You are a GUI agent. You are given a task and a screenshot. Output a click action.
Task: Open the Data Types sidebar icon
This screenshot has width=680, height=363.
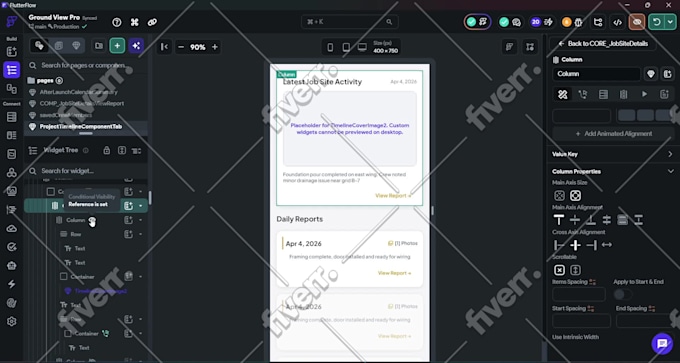click(12, 135)
